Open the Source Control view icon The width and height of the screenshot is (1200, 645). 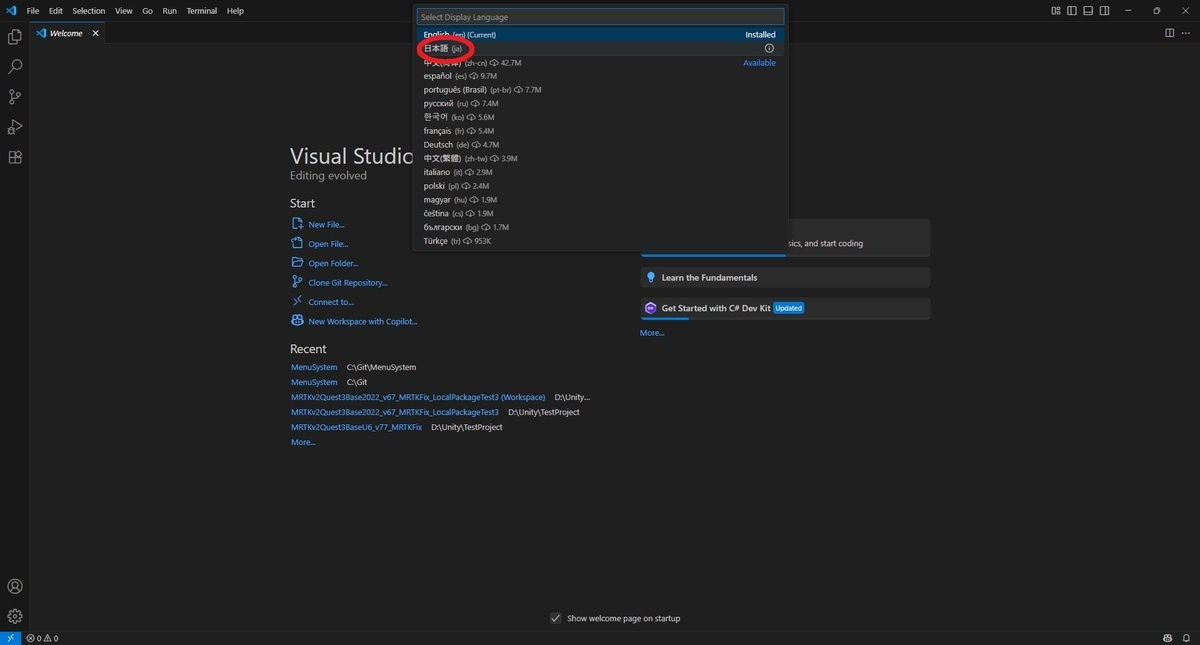click(15, 97)
